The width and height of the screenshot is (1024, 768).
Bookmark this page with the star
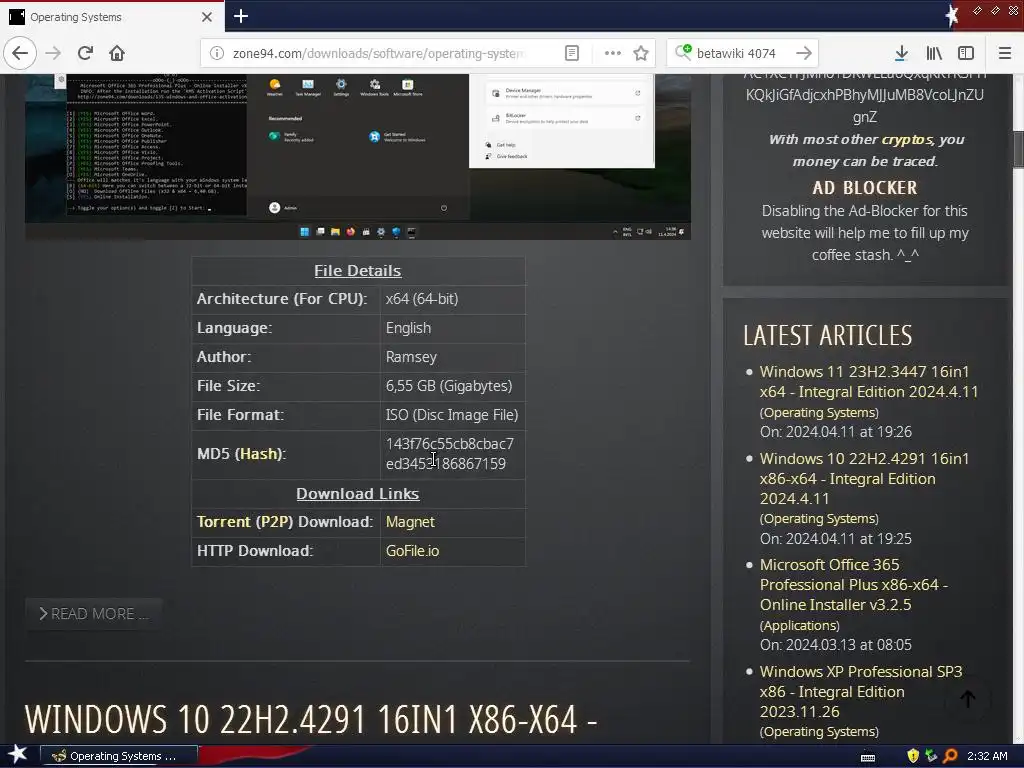641,53
